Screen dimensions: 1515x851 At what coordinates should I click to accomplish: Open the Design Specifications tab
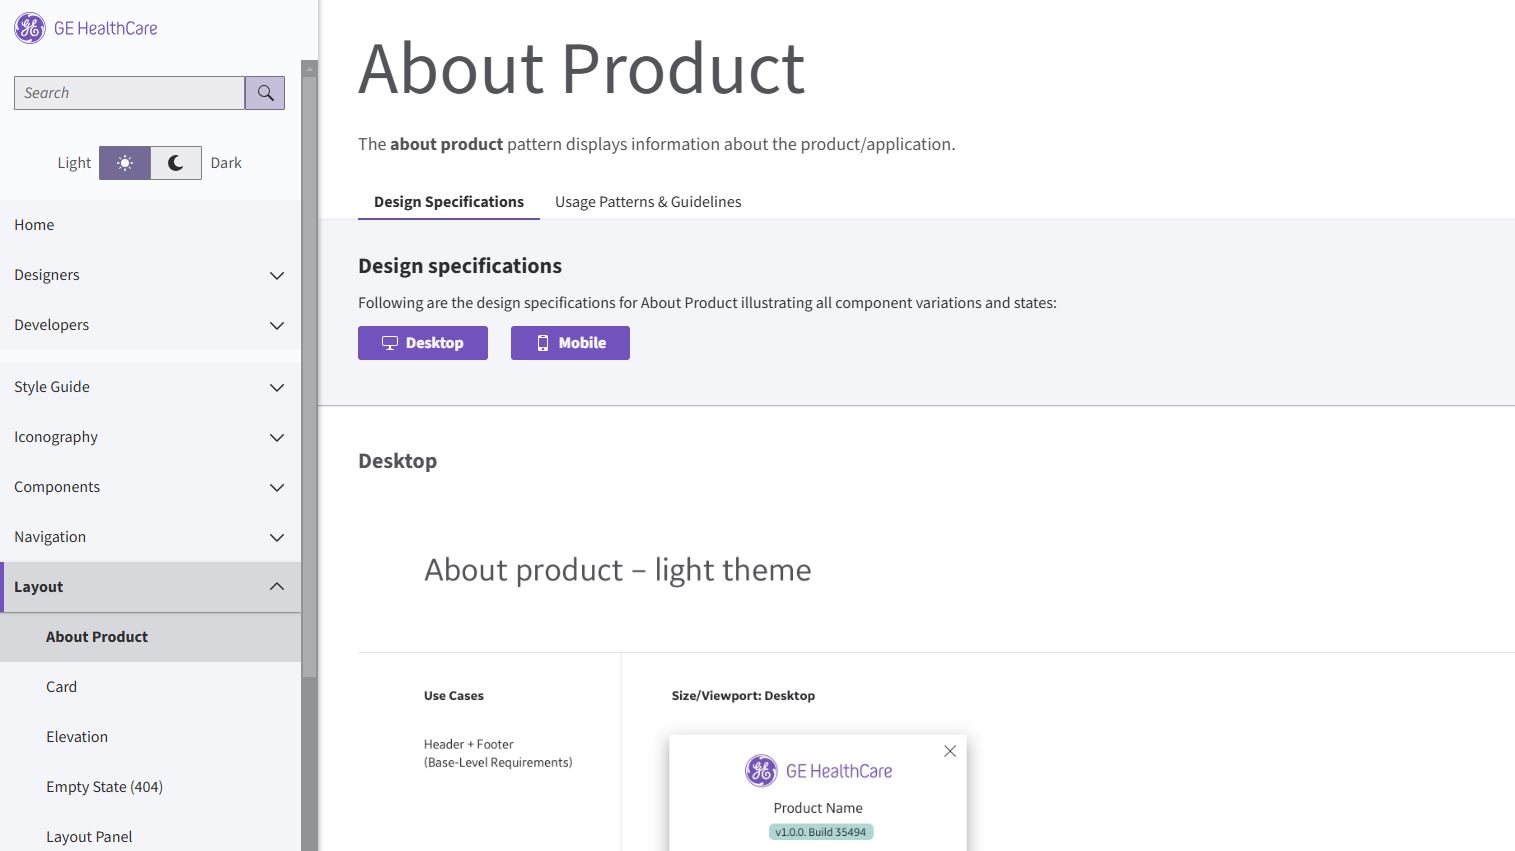pos(449,202)
